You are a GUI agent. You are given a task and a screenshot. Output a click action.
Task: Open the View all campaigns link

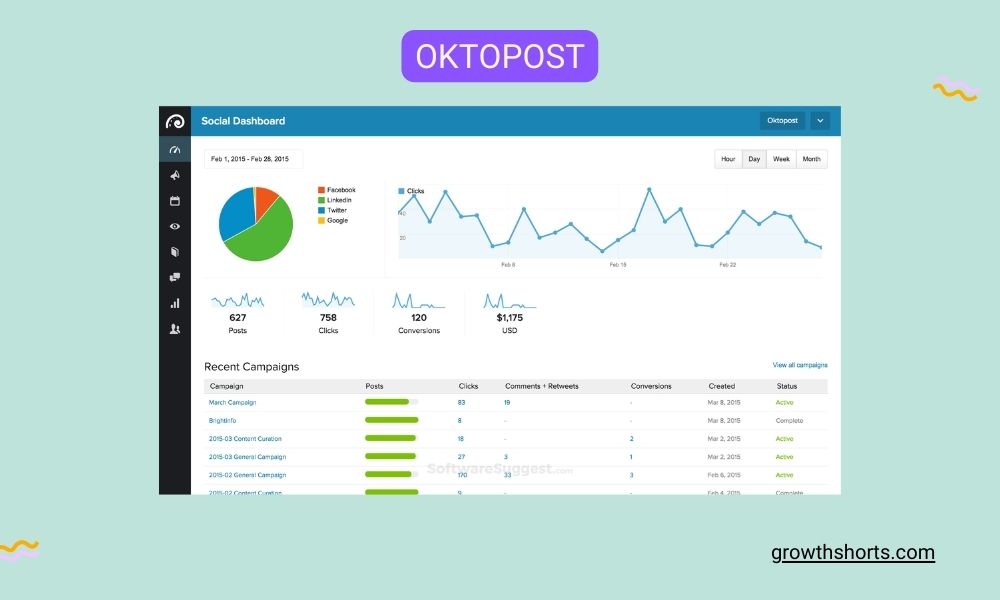[801, 365]
